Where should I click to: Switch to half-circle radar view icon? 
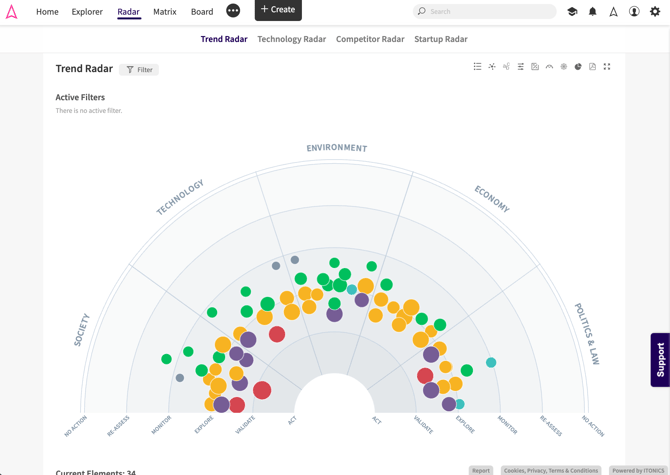(x=549, y=66)
